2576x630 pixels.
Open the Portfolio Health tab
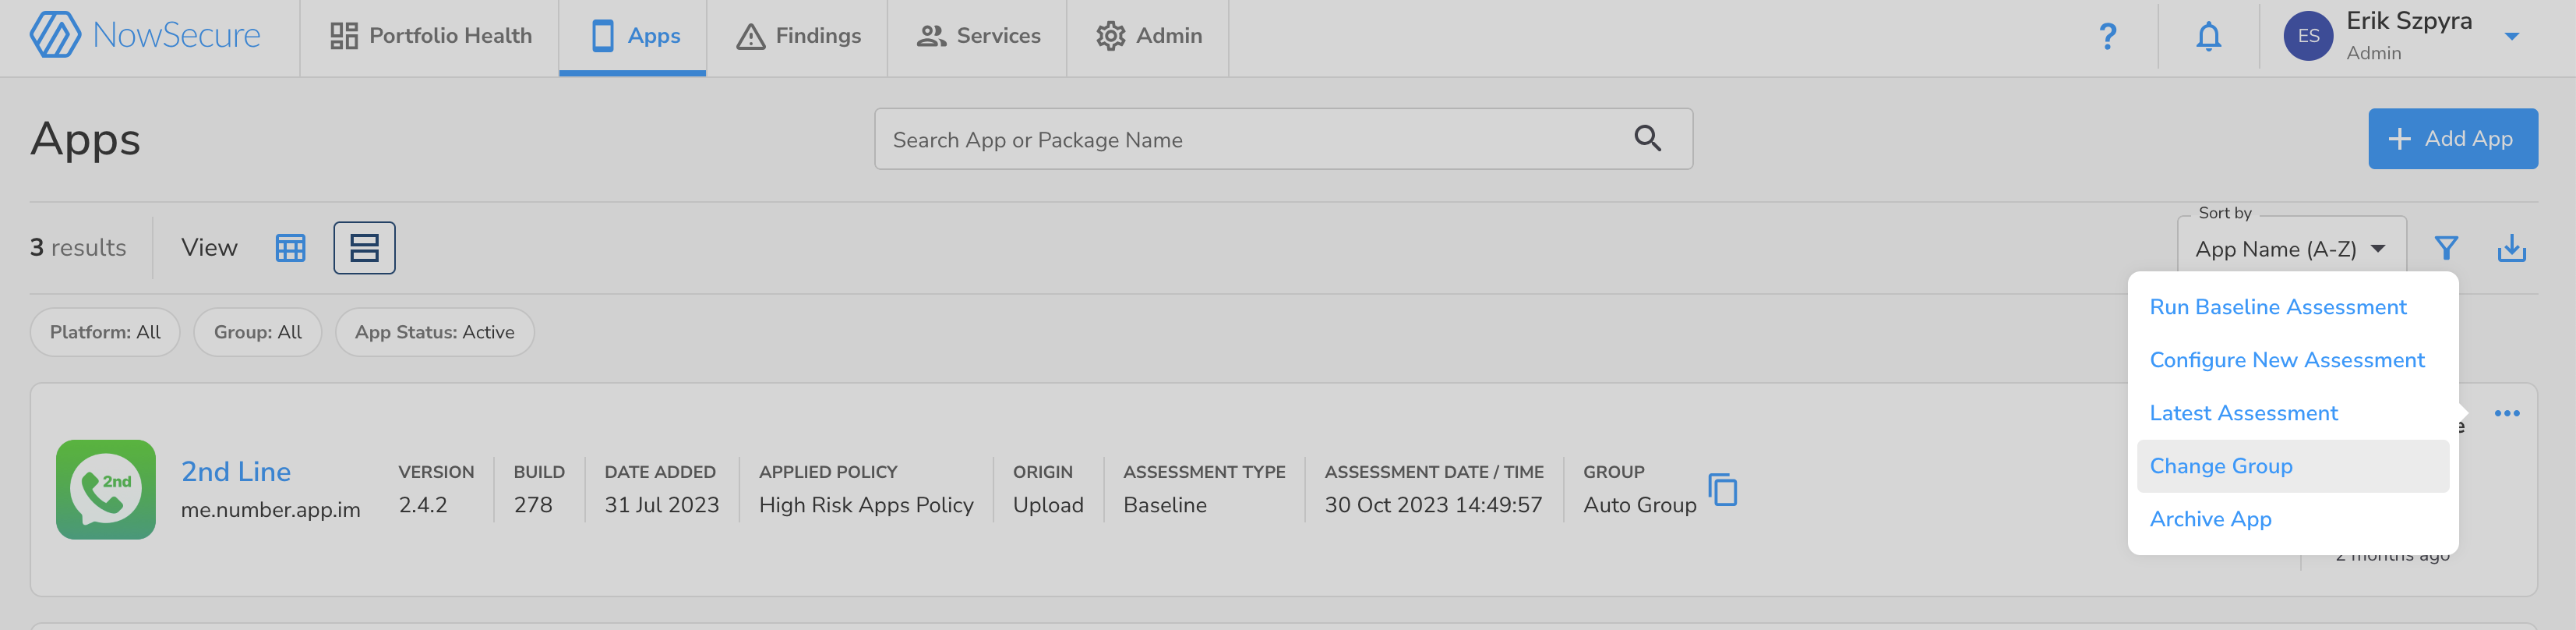pos(430,36)
